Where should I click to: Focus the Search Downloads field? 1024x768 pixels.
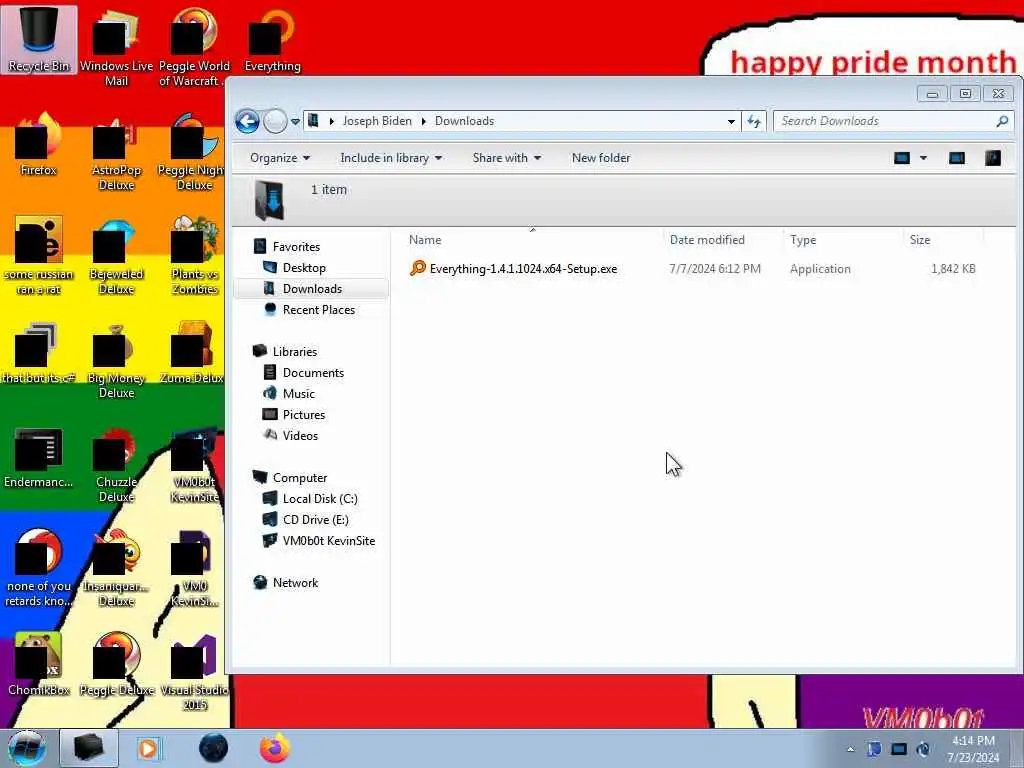coord(886,121)
